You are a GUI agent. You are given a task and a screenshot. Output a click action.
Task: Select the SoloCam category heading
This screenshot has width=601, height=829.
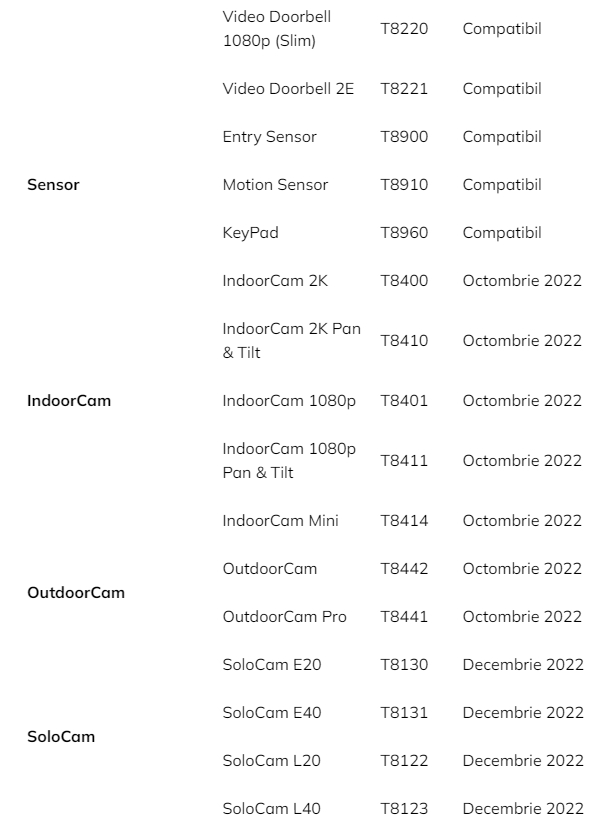click(61, 736)
